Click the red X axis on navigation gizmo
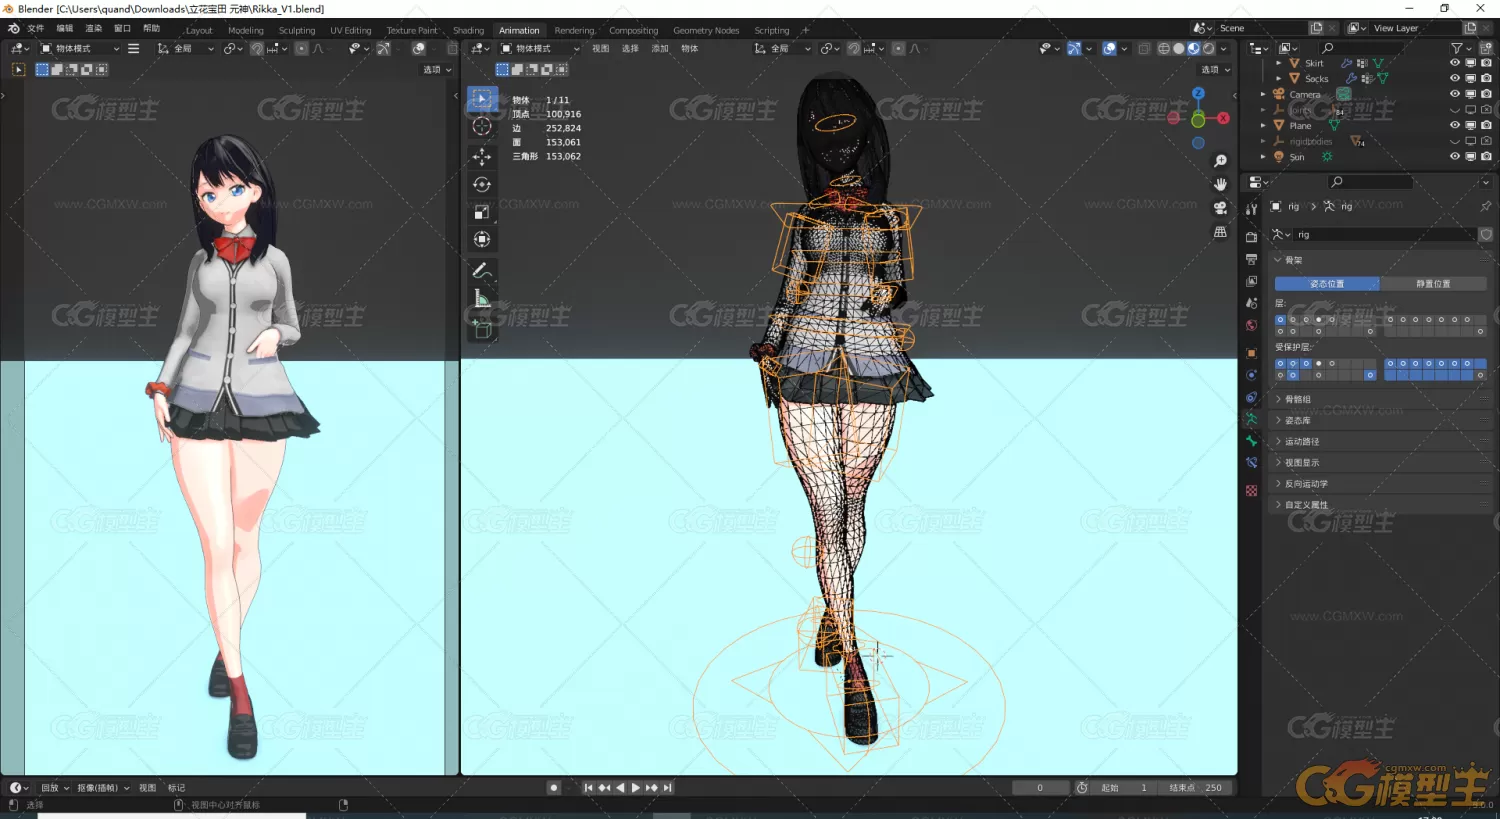Screen dimensions: 1500x819 [x=1223, y=118]
